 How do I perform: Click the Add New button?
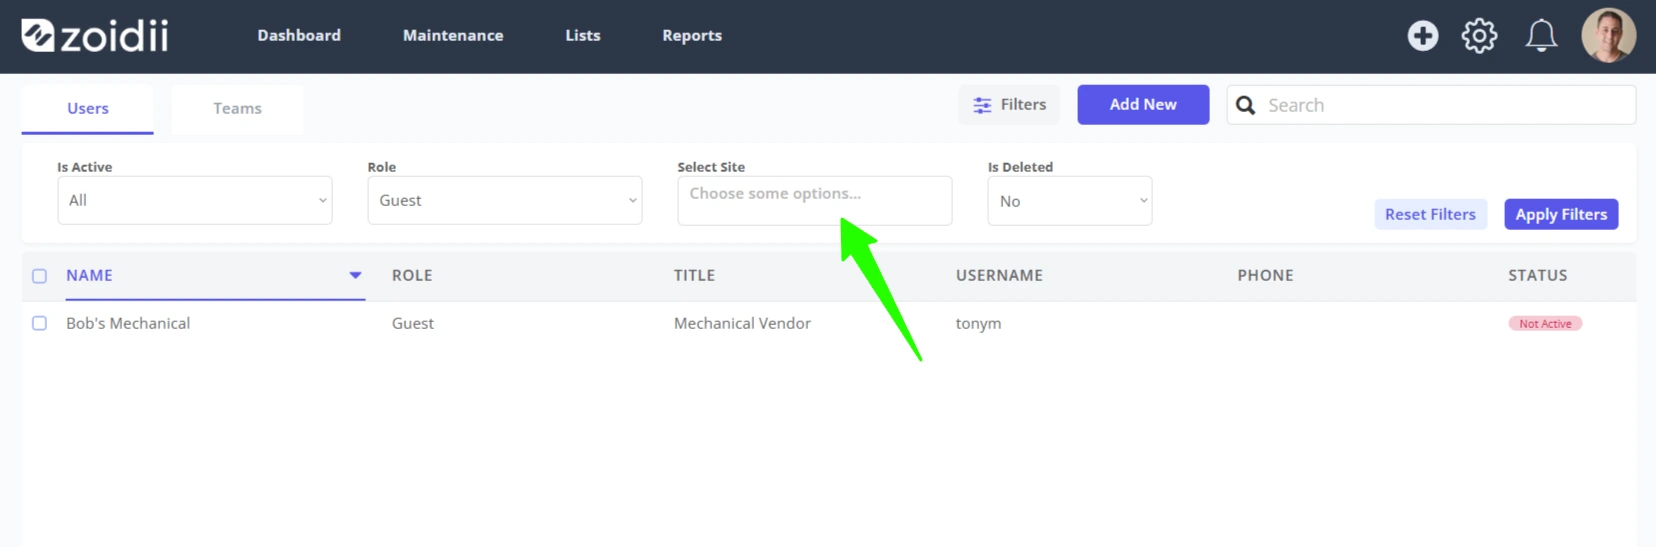coord(1143,104)
